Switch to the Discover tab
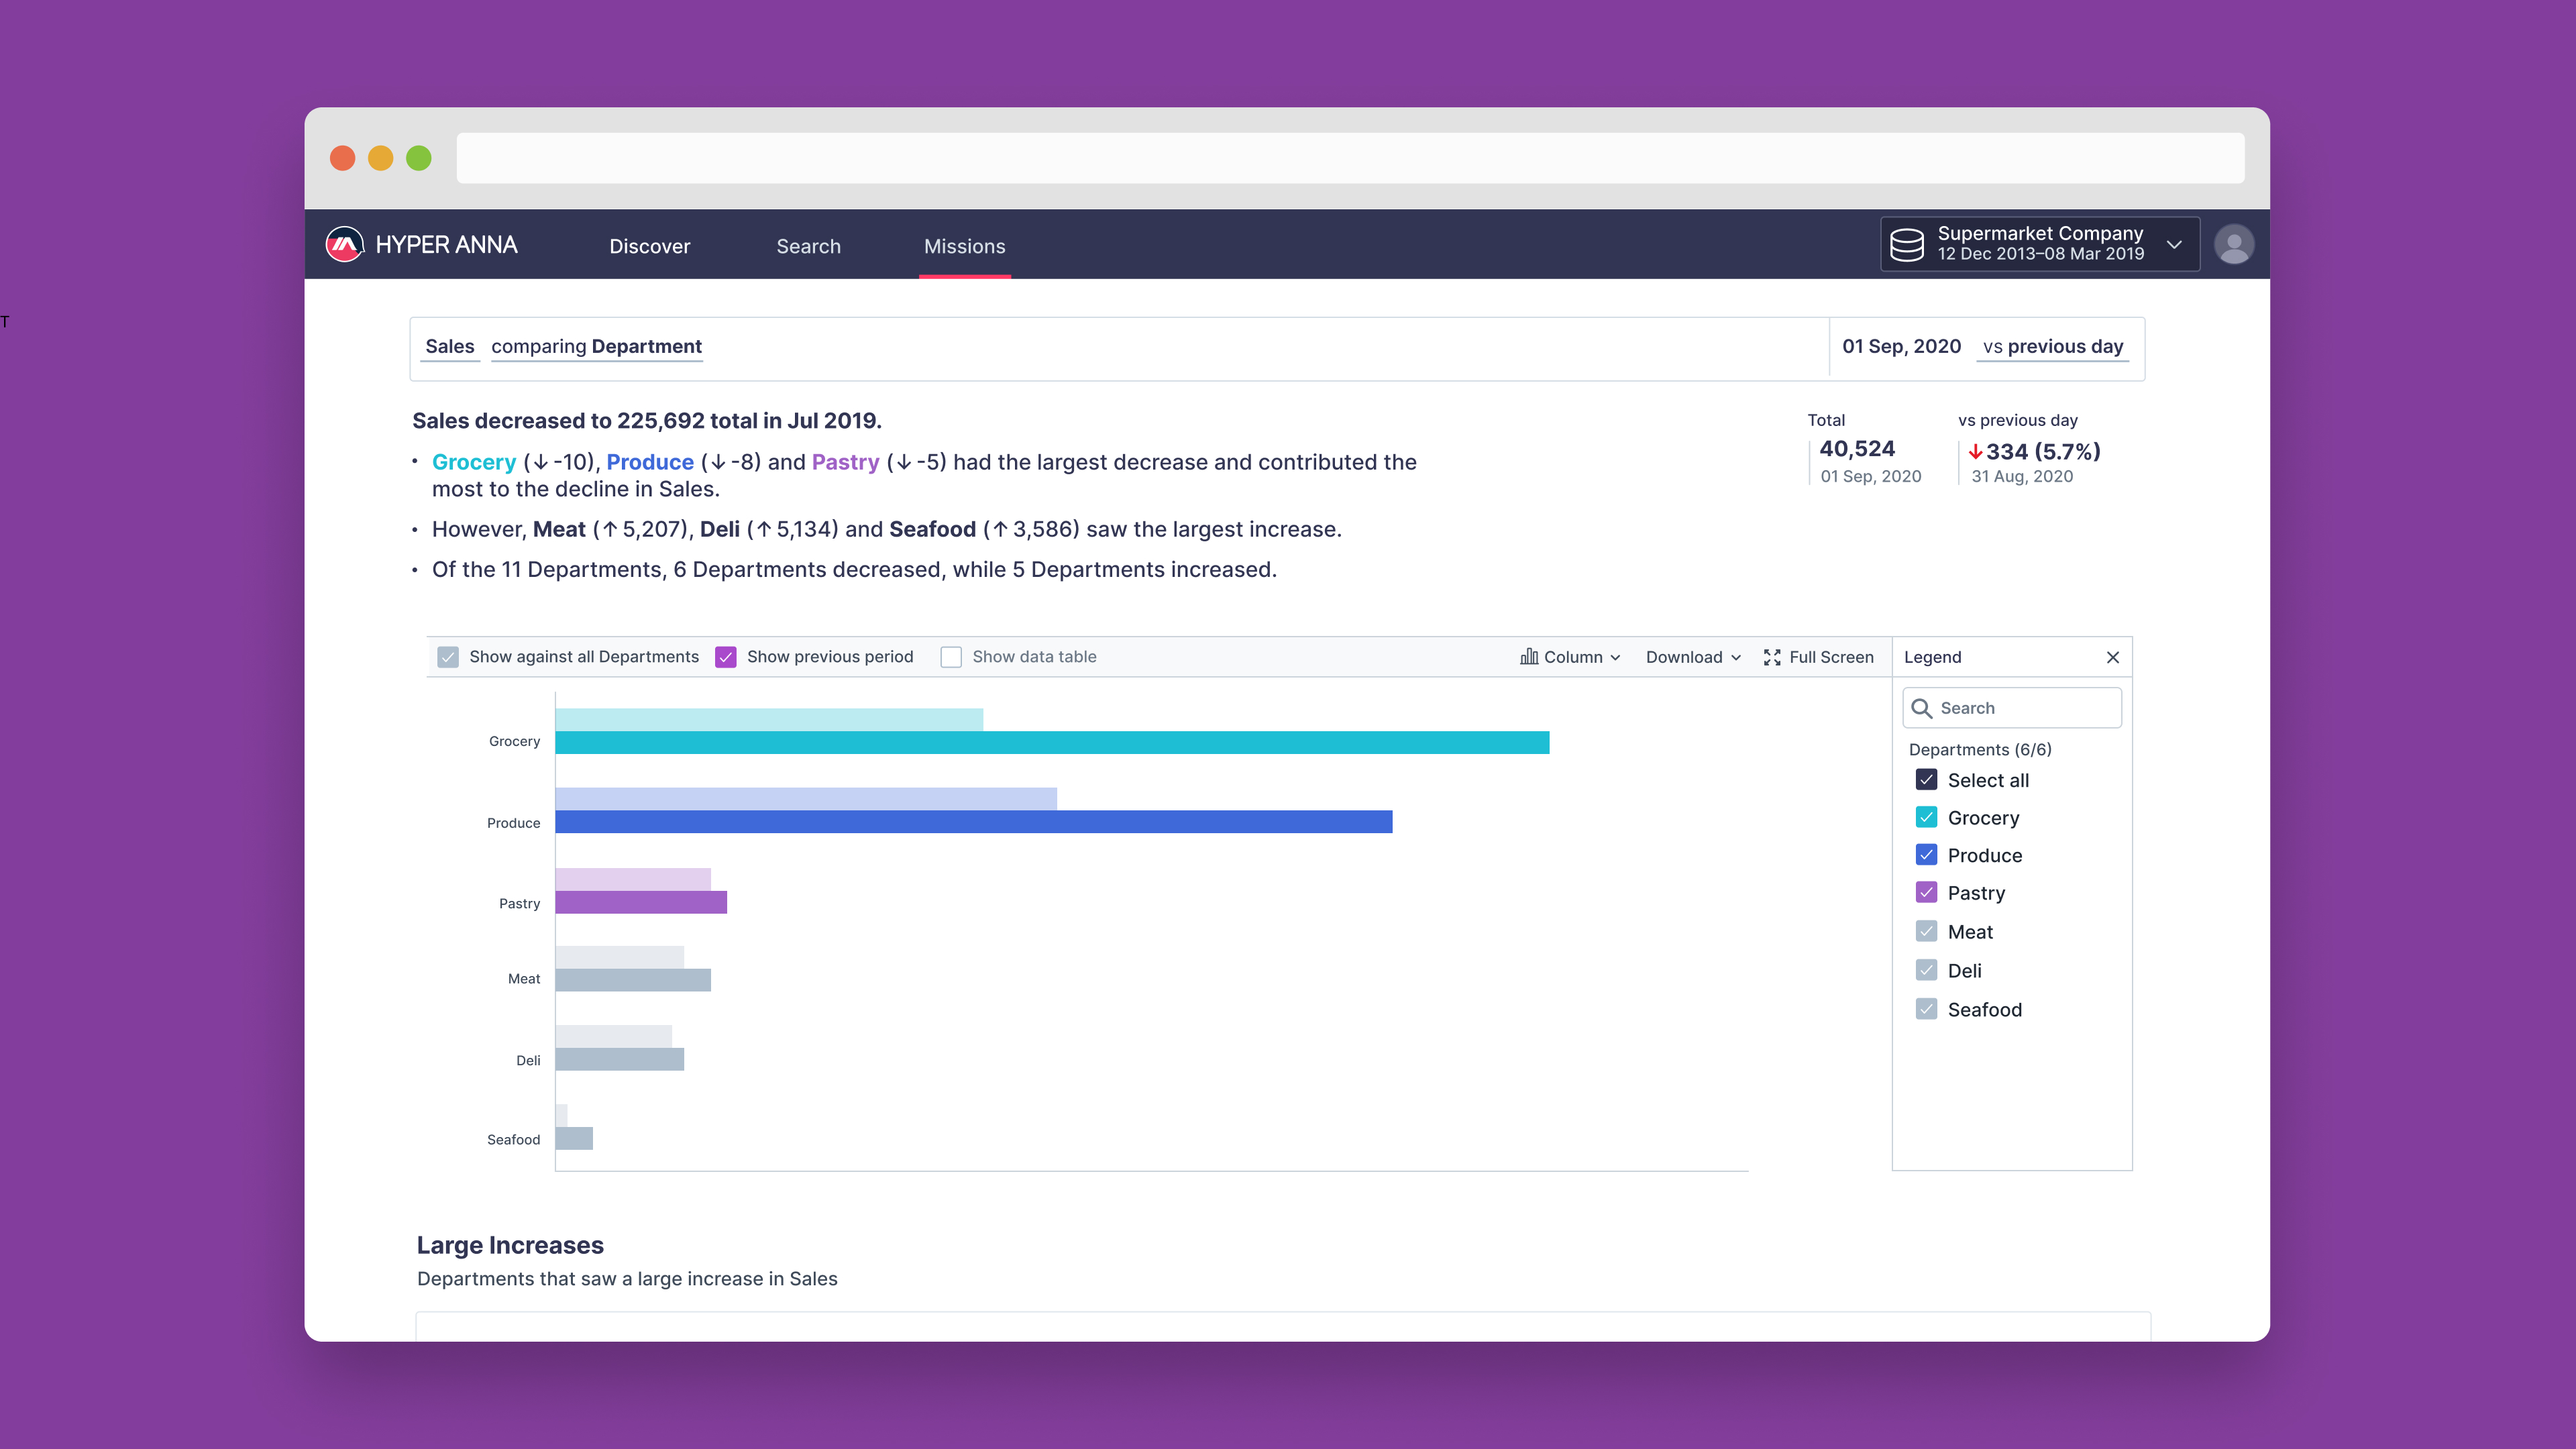This screenshot has height=1449, width=2576. point(649,246)
